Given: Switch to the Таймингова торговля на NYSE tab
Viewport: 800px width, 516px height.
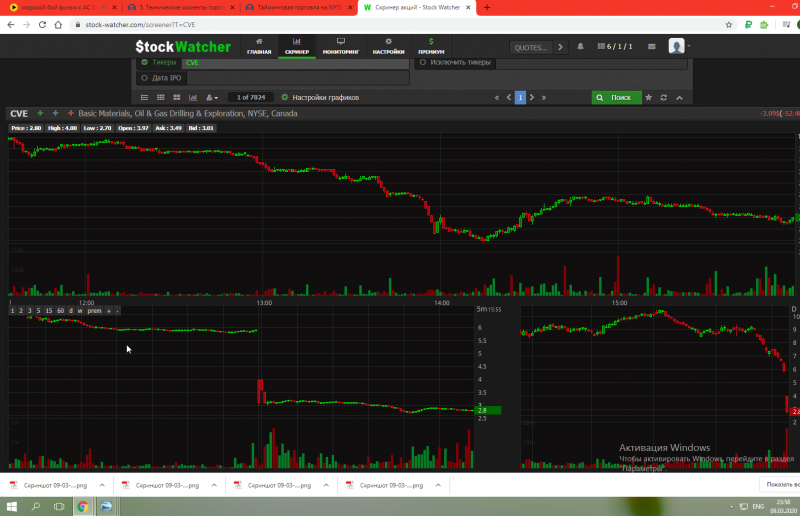Looking at the screenshot, I should tap(299, 8).
